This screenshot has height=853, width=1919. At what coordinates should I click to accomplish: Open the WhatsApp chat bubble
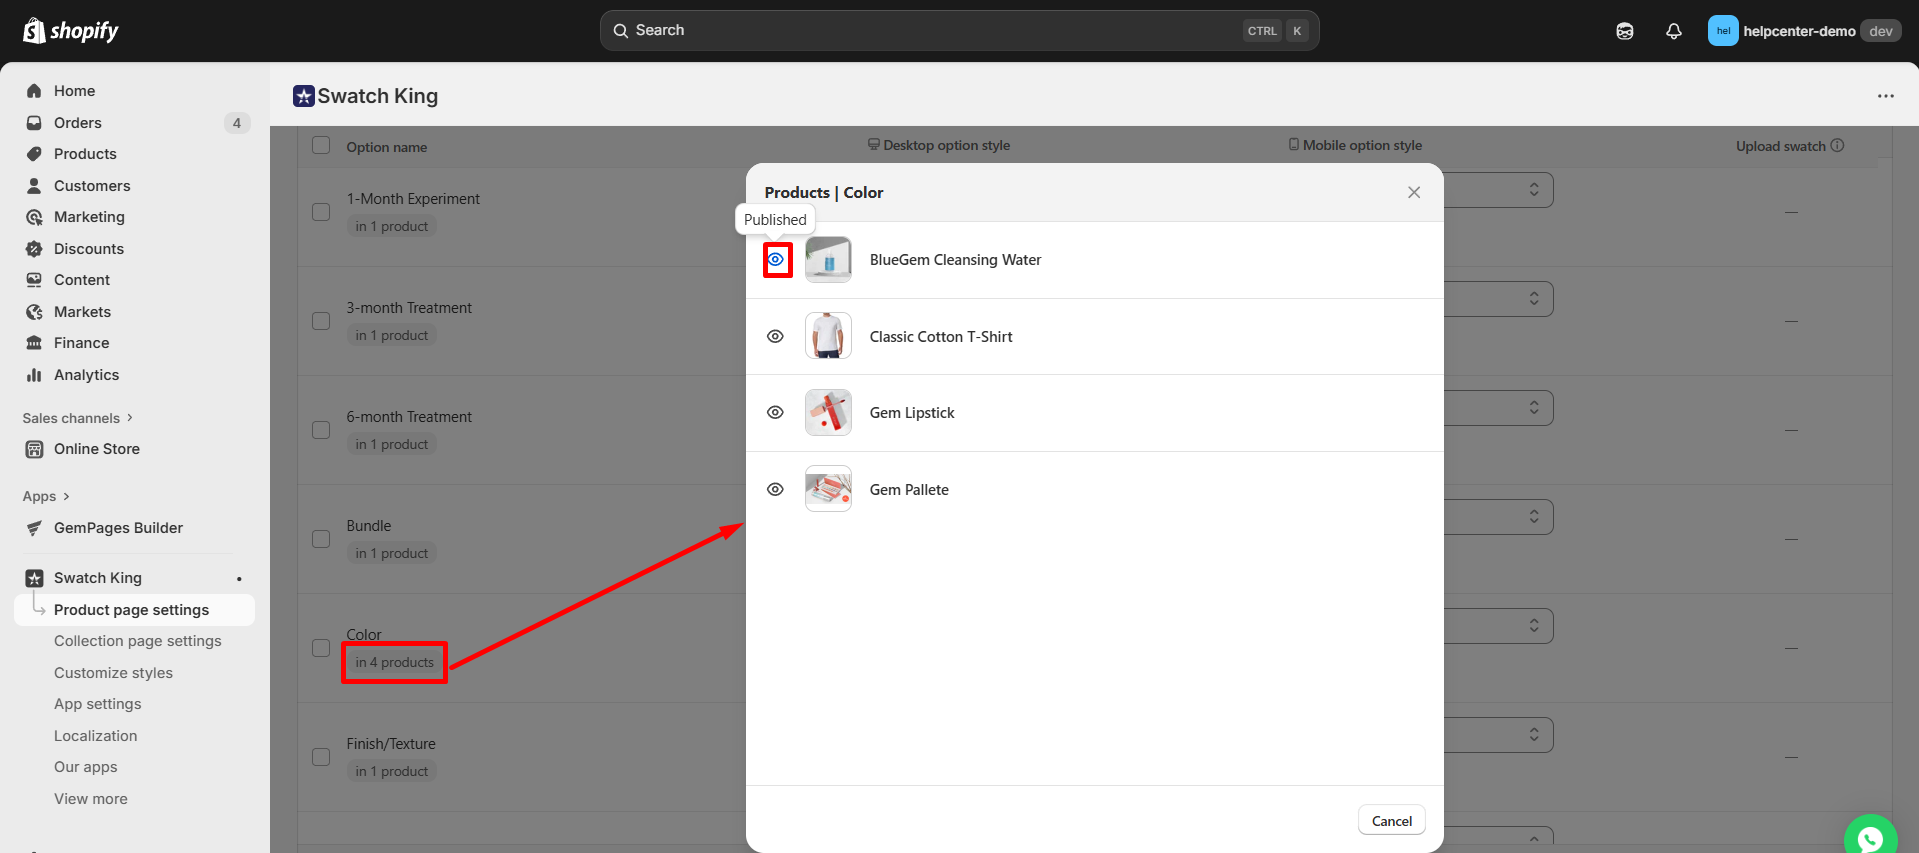(1870, 838)
